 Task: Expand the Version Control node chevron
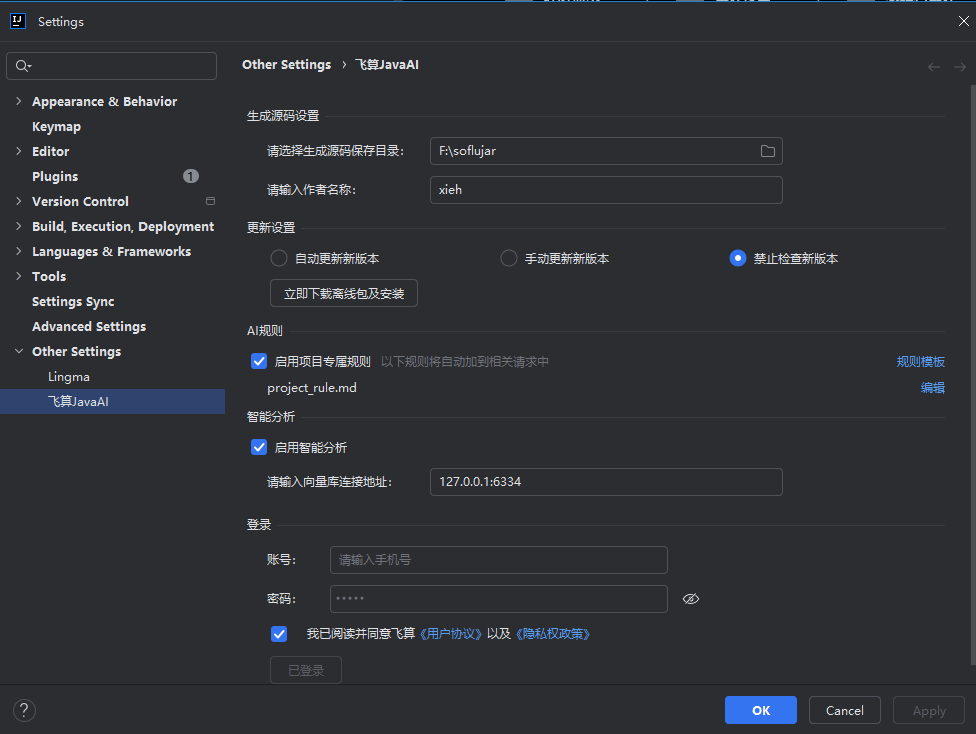click(19, 200)
